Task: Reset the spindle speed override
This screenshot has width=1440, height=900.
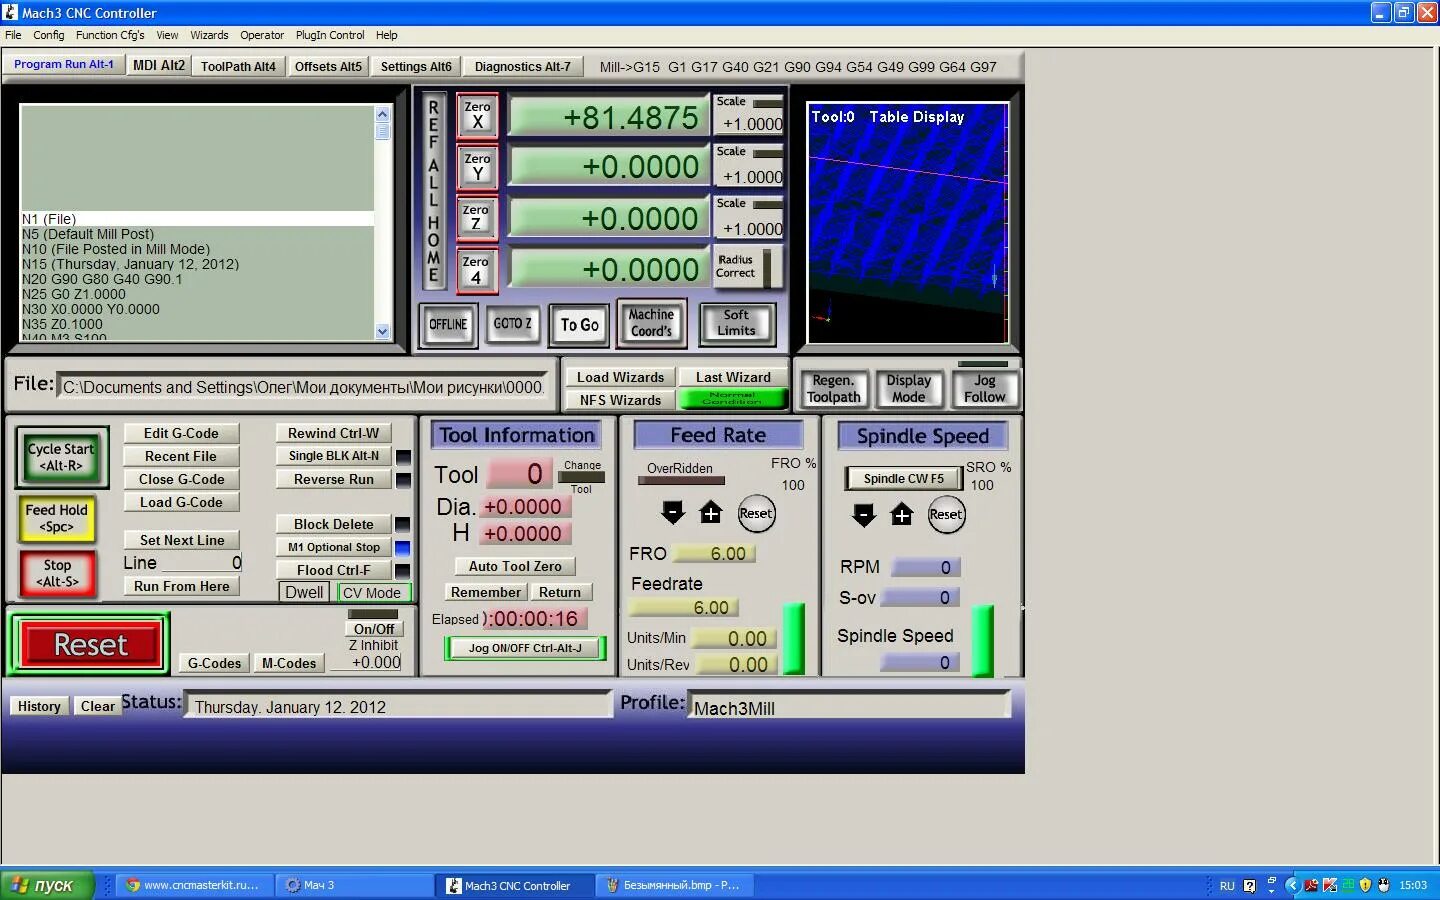Action: 946,515
